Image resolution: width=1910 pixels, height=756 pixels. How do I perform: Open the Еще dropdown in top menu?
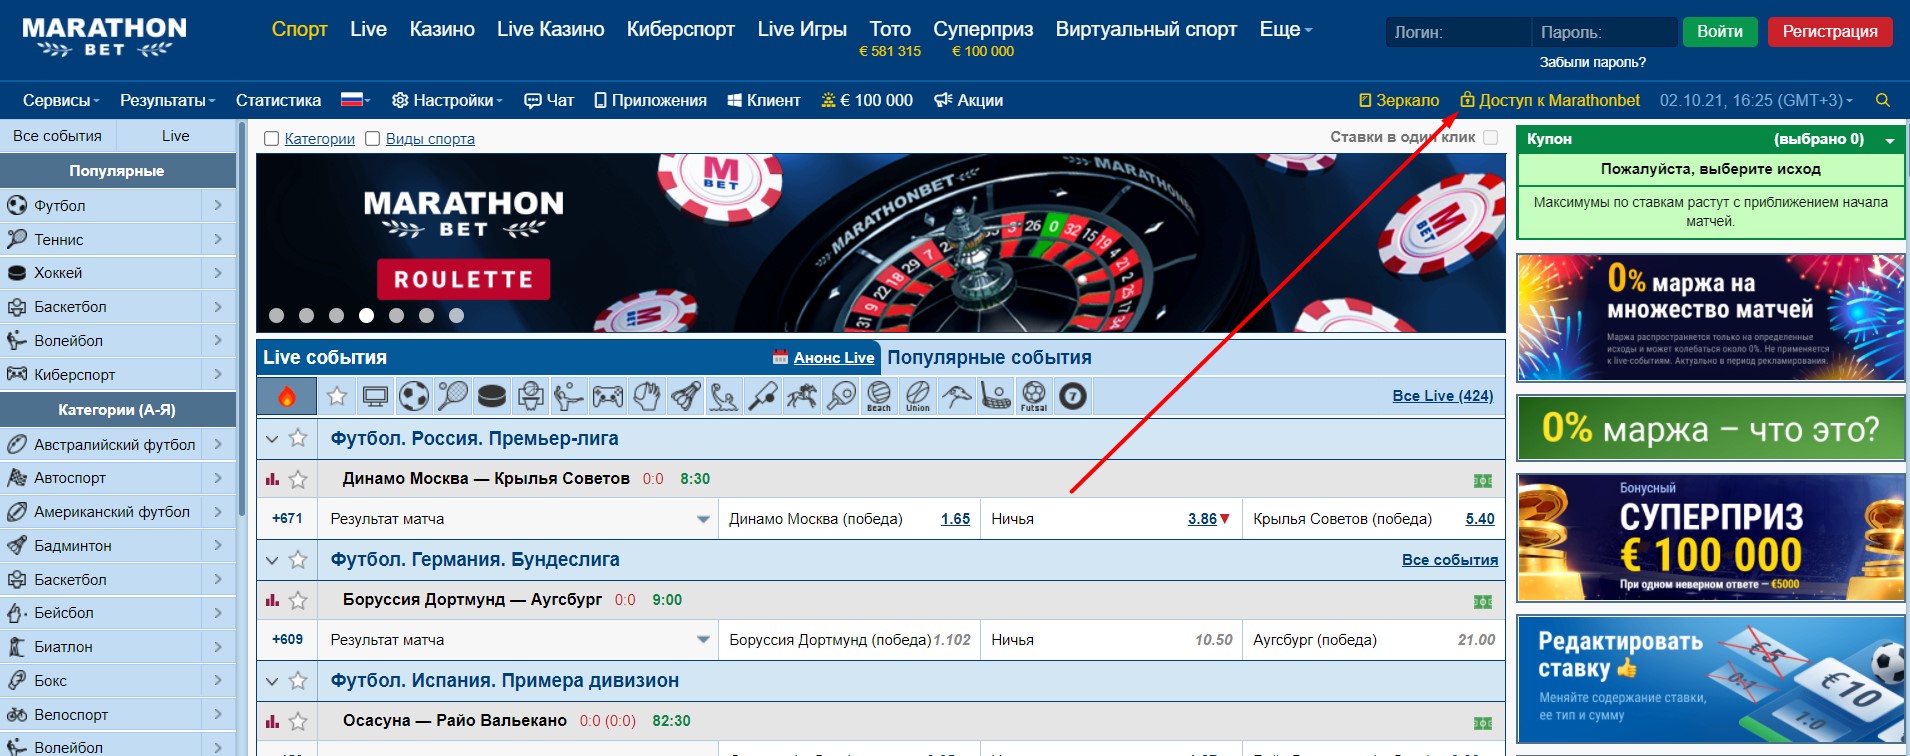click(x=1286, y=29)
